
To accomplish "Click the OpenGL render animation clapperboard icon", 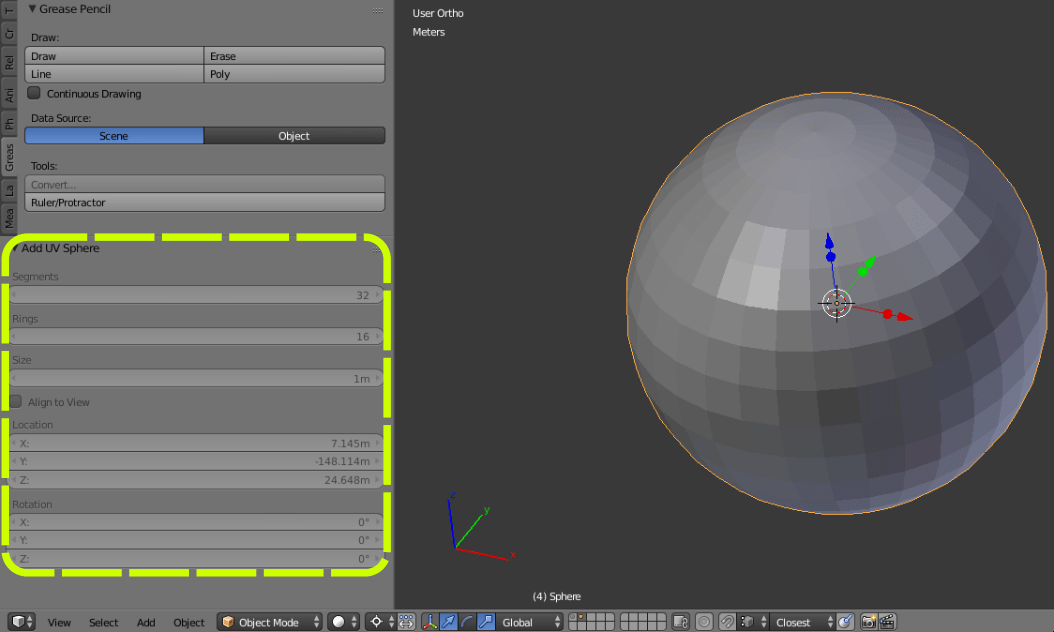I will coord(886,621).
